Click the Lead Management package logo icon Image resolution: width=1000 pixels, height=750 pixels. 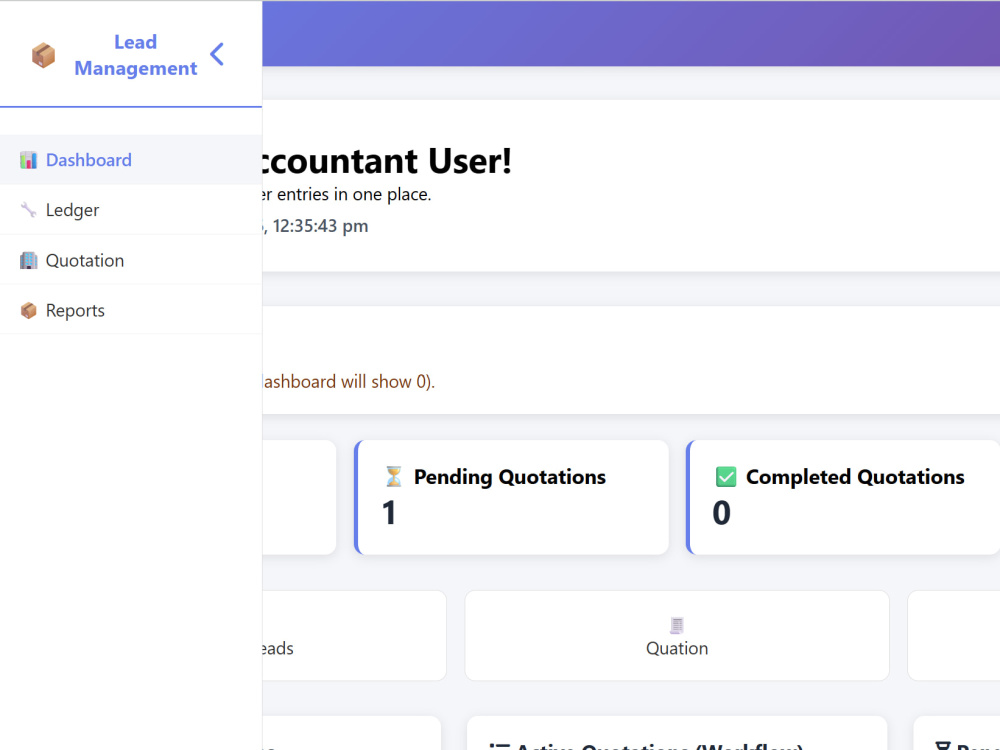point(43,55)
